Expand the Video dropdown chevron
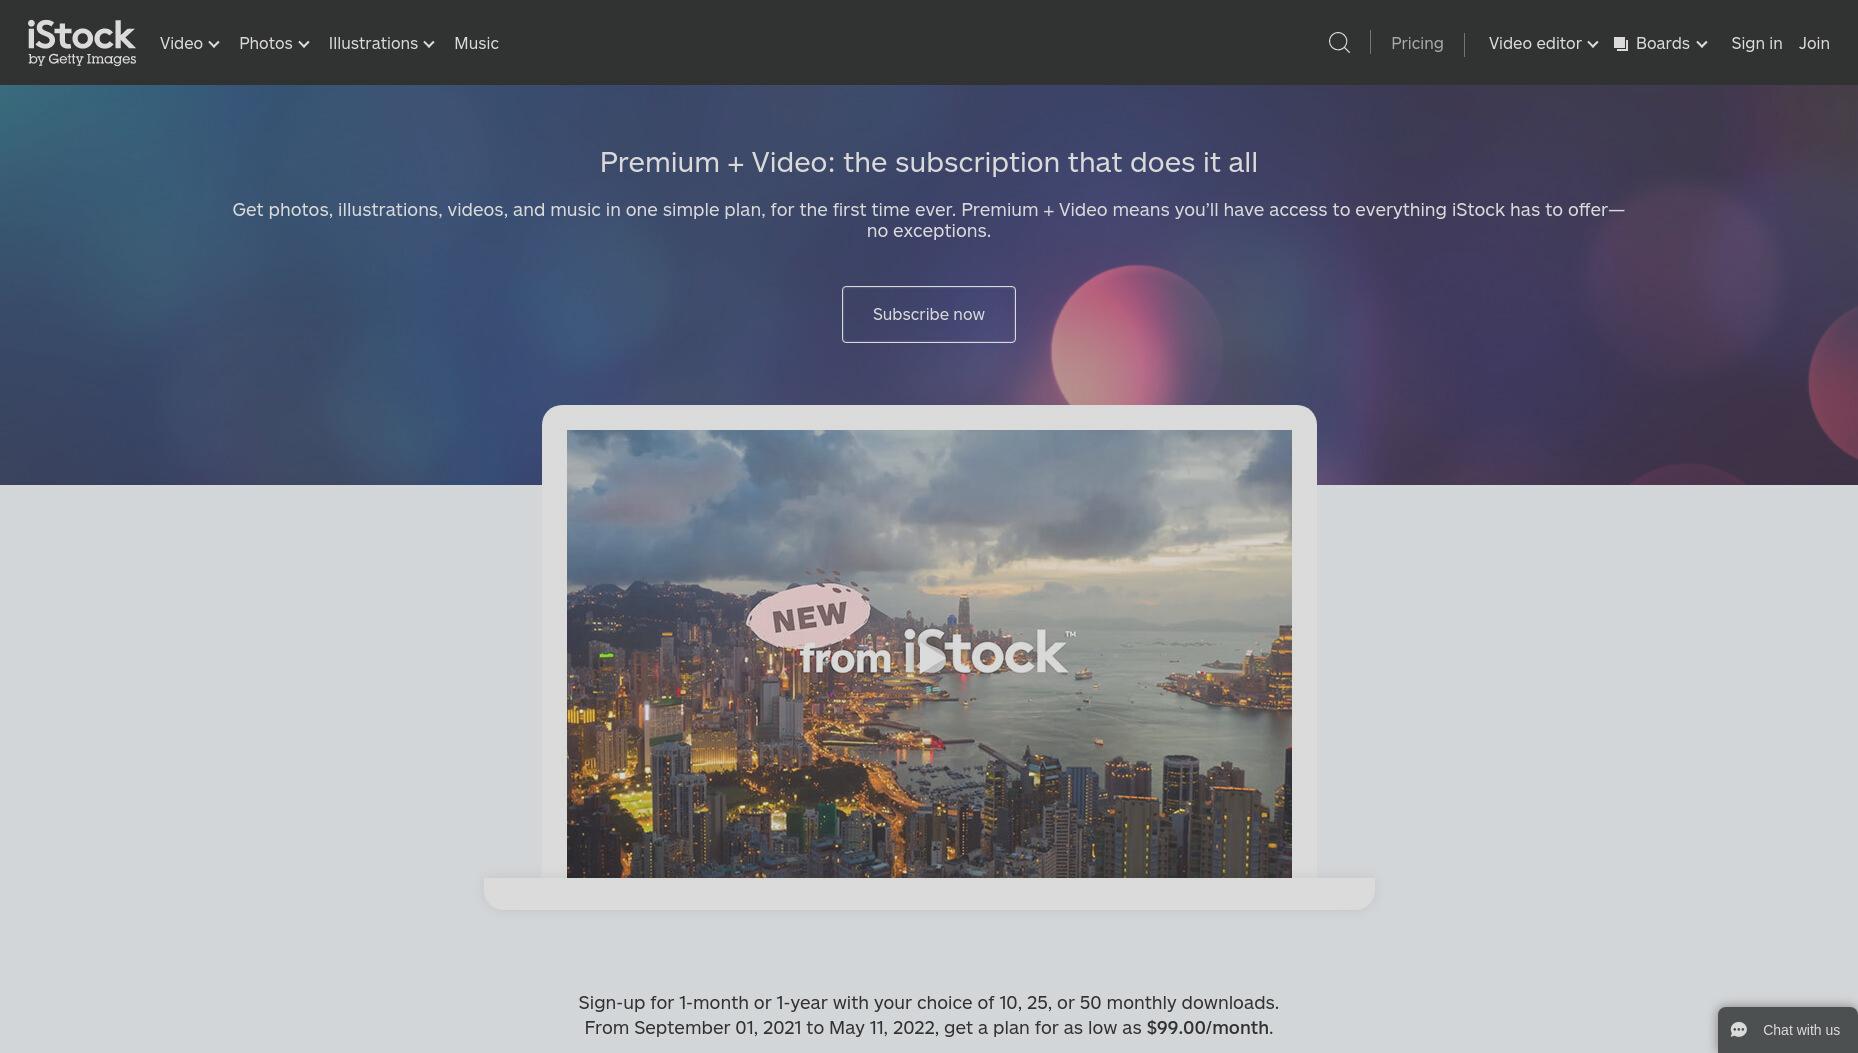This screenshot has width=1858, height=1053. (x=213, y=44)
